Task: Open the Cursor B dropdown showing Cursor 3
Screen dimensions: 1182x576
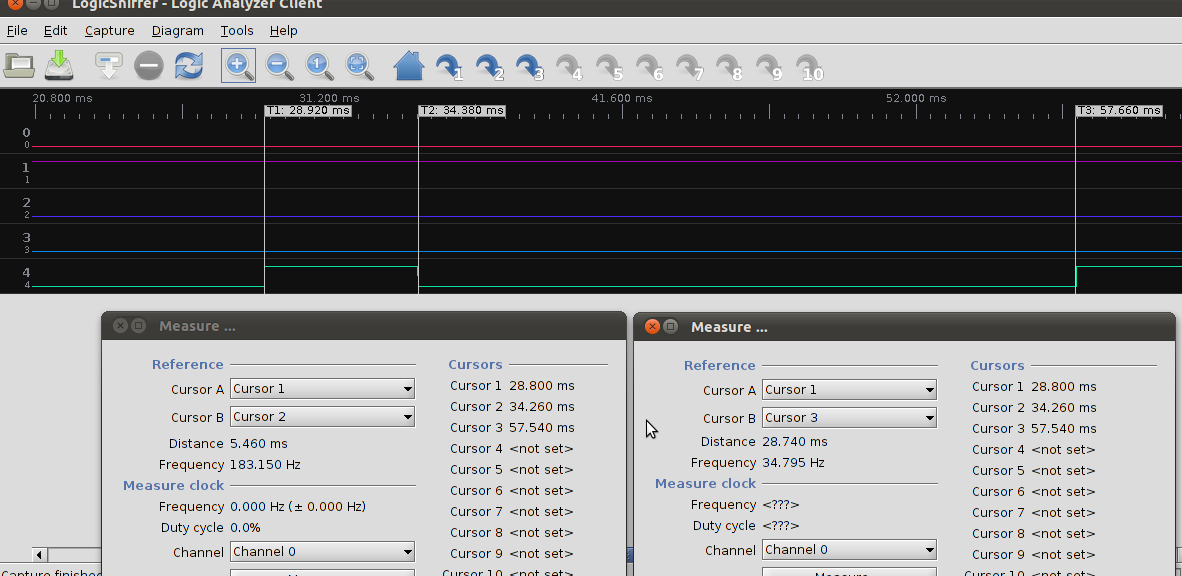Action: (848, 417)
